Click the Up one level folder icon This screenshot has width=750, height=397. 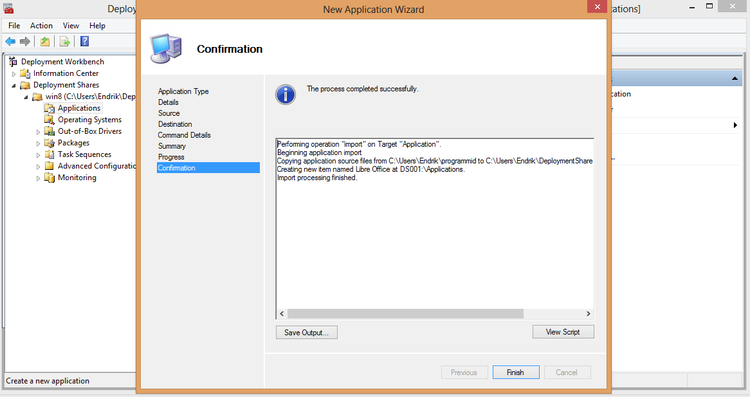point(45,42)
